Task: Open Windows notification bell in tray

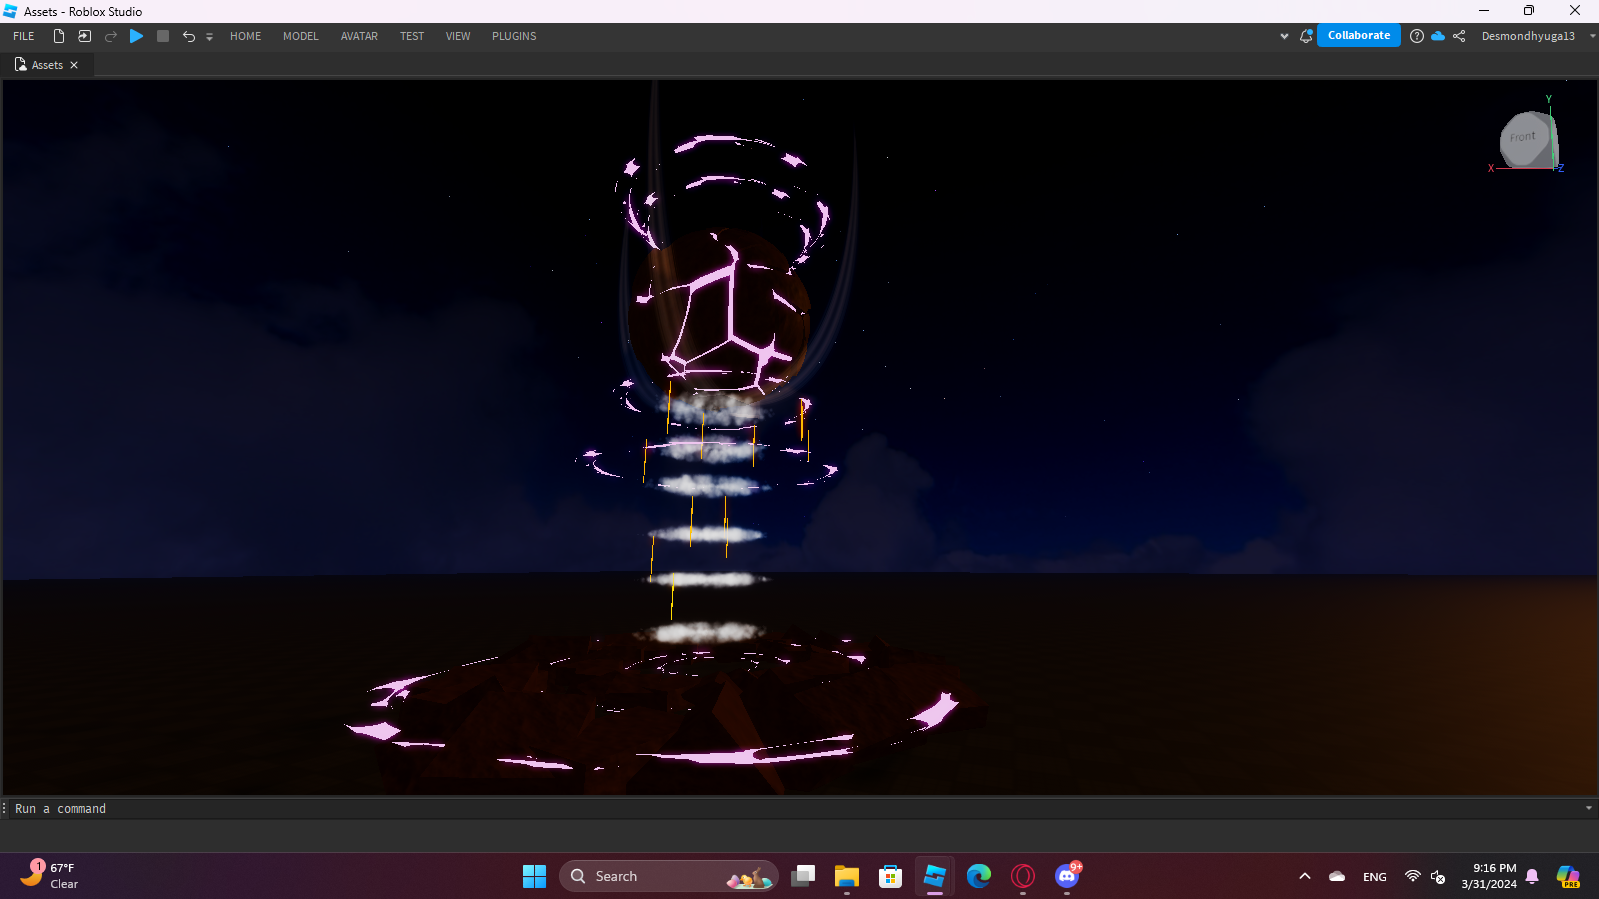Action: point(1532,876)
